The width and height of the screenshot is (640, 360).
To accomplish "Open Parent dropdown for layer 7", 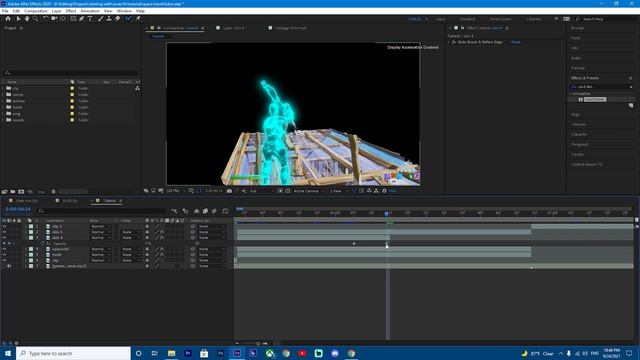I will click(211, 266).
